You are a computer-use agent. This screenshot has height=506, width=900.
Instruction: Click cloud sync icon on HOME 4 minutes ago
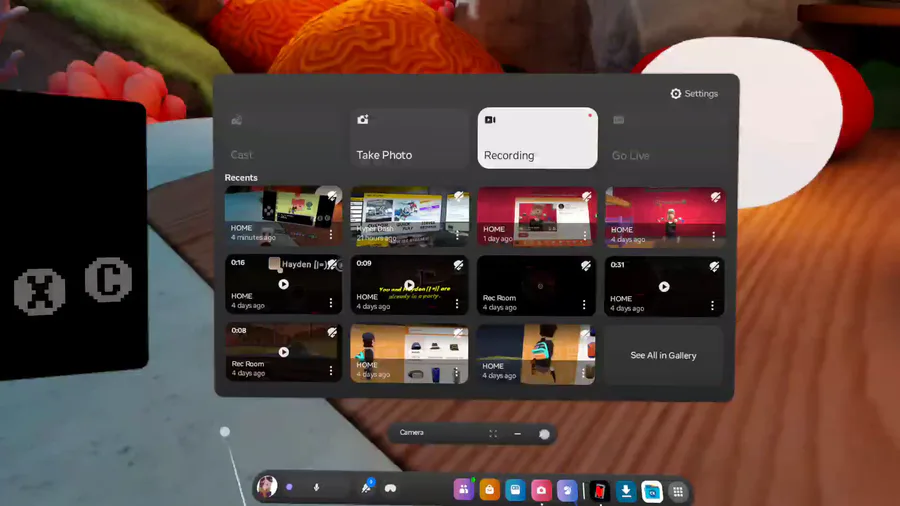332,196
